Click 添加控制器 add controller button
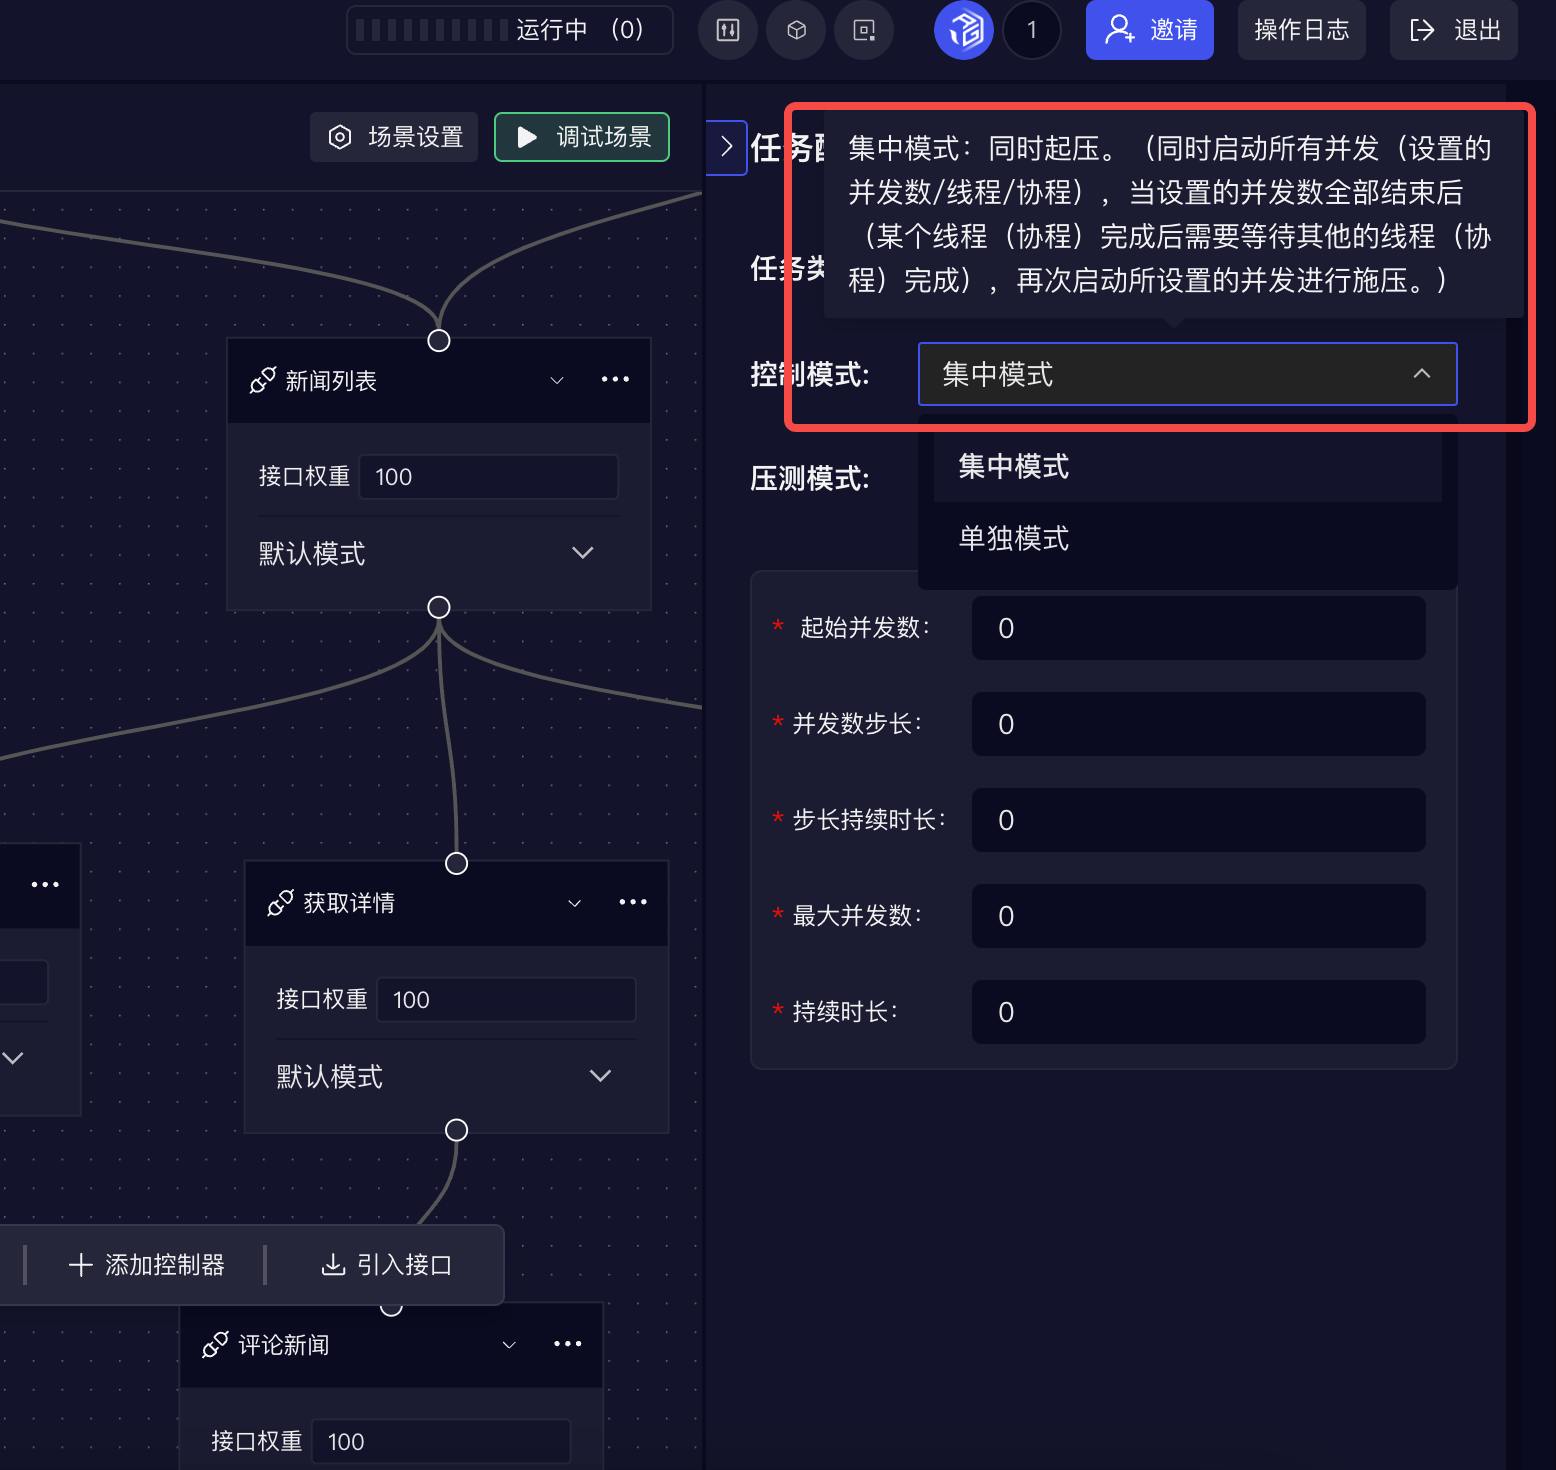The image size is (1556, 1470). coord(147,1265)
